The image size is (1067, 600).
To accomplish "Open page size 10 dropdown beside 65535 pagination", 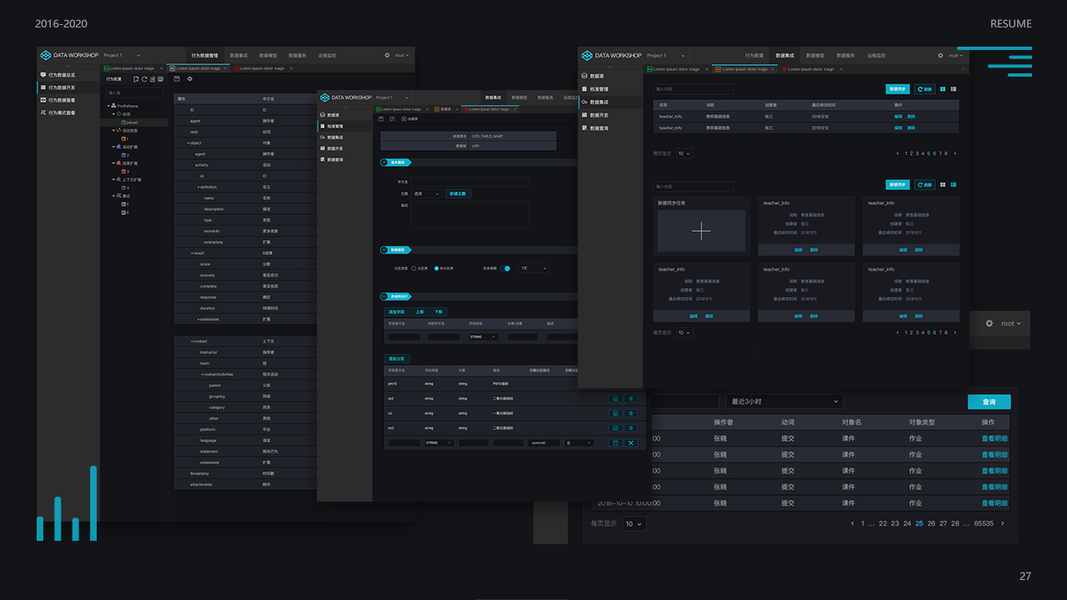I will 634,524.
